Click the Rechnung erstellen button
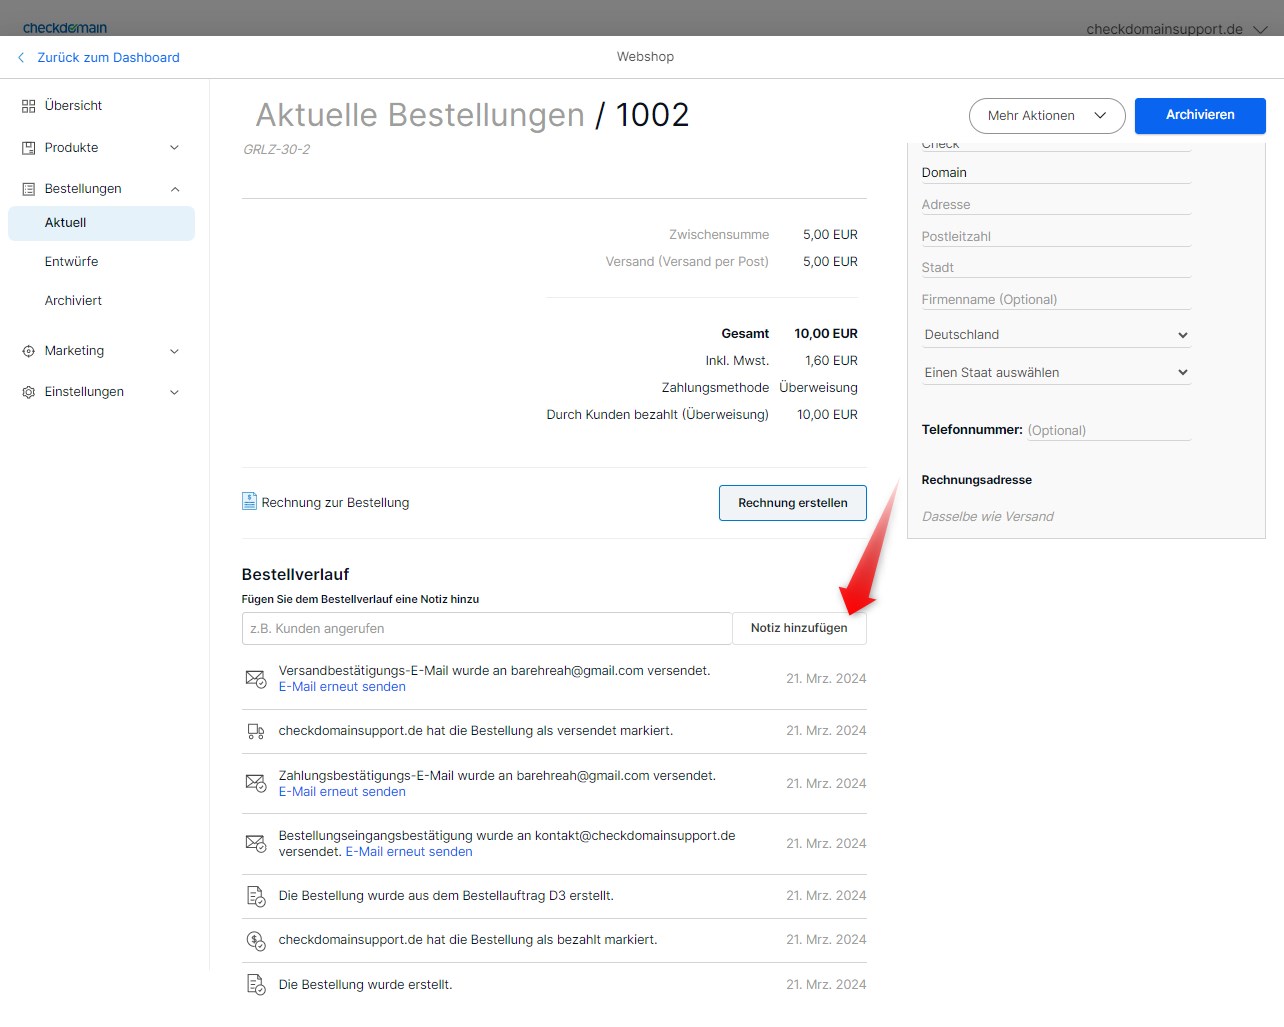1284x1027 pixels. 792,503
